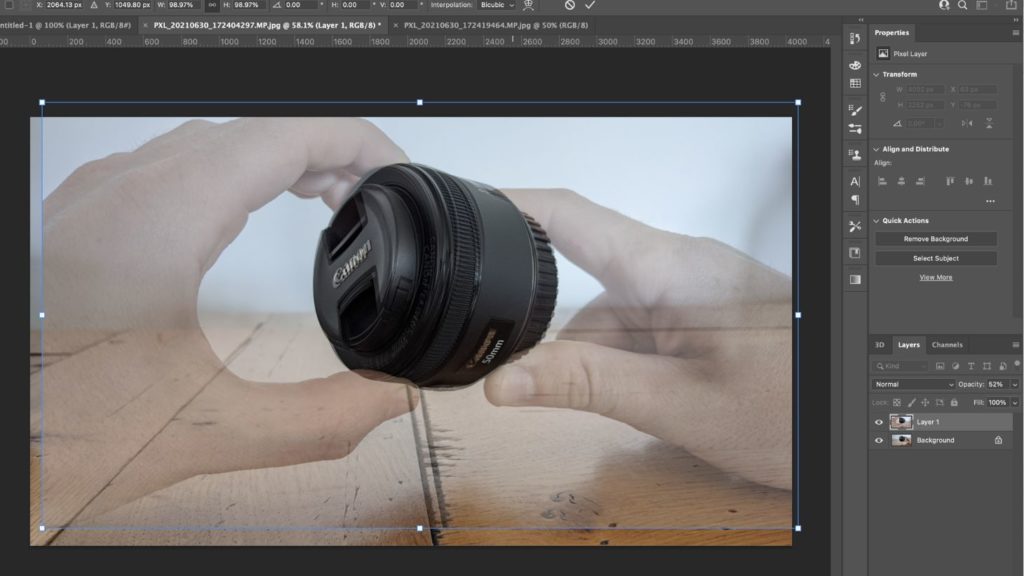Open the Character panel icon

(855, 182)
